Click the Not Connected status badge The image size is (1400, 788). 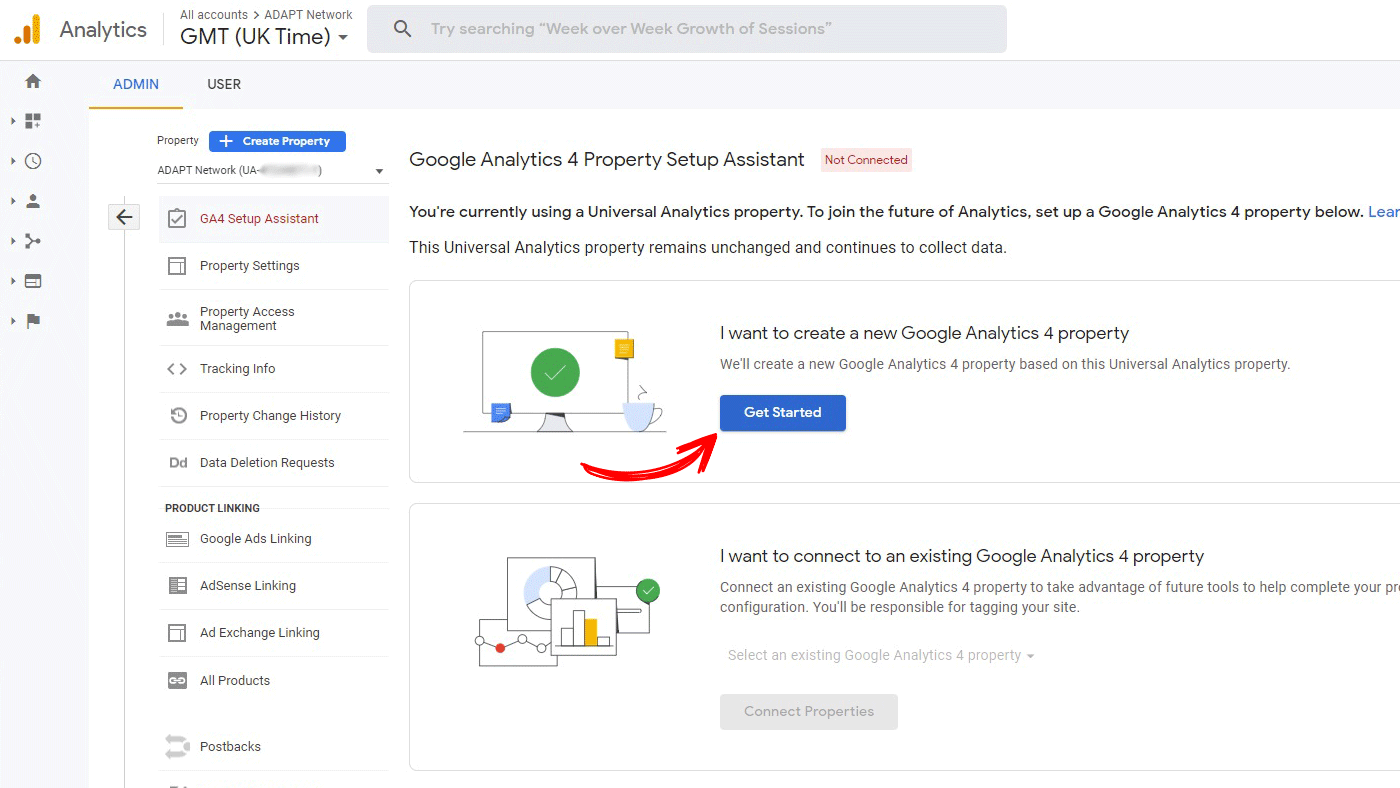(866, 160)
